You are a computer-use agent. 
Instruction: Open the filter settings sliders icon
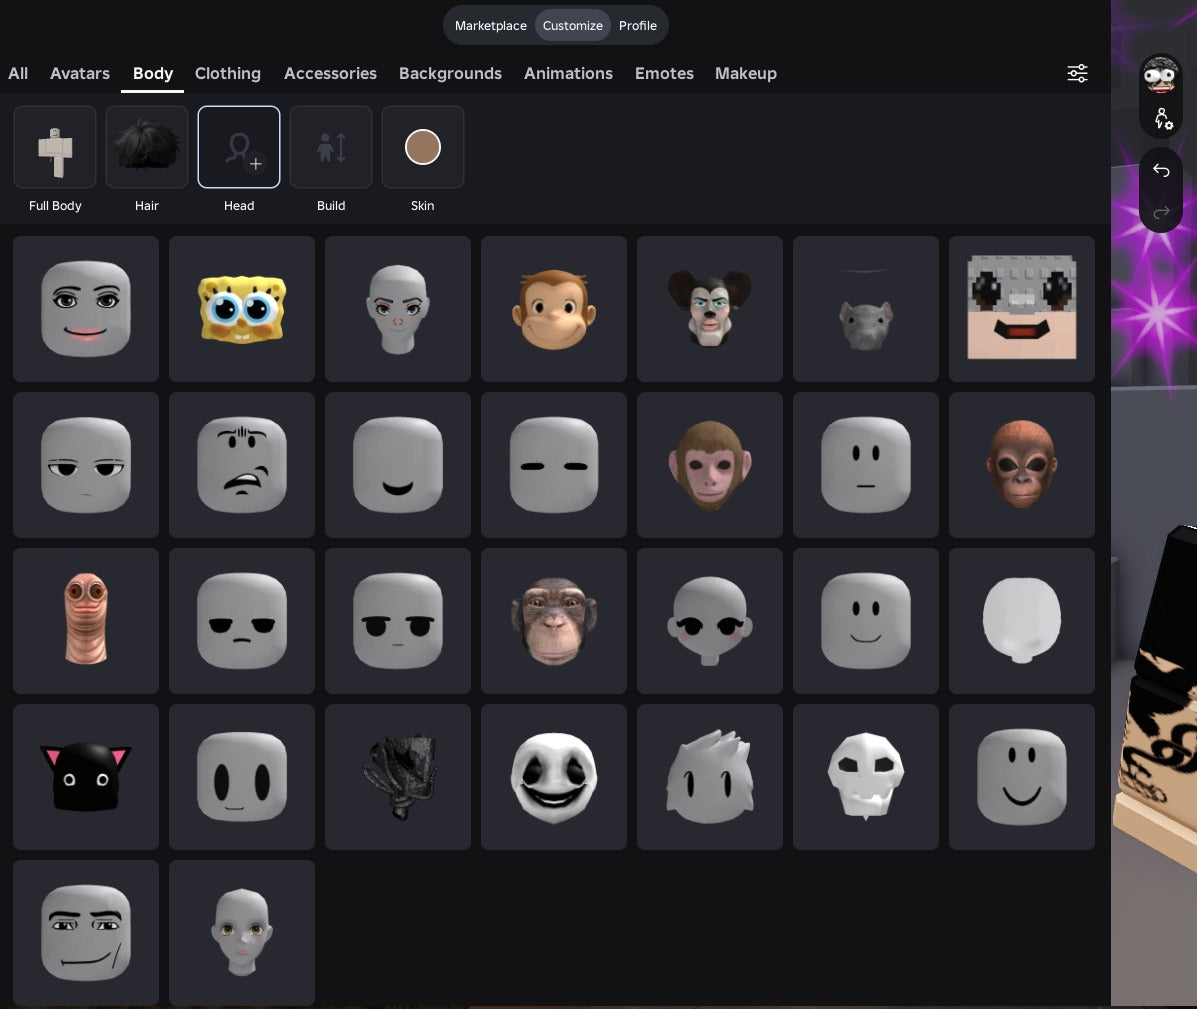tap(1077, 73)
